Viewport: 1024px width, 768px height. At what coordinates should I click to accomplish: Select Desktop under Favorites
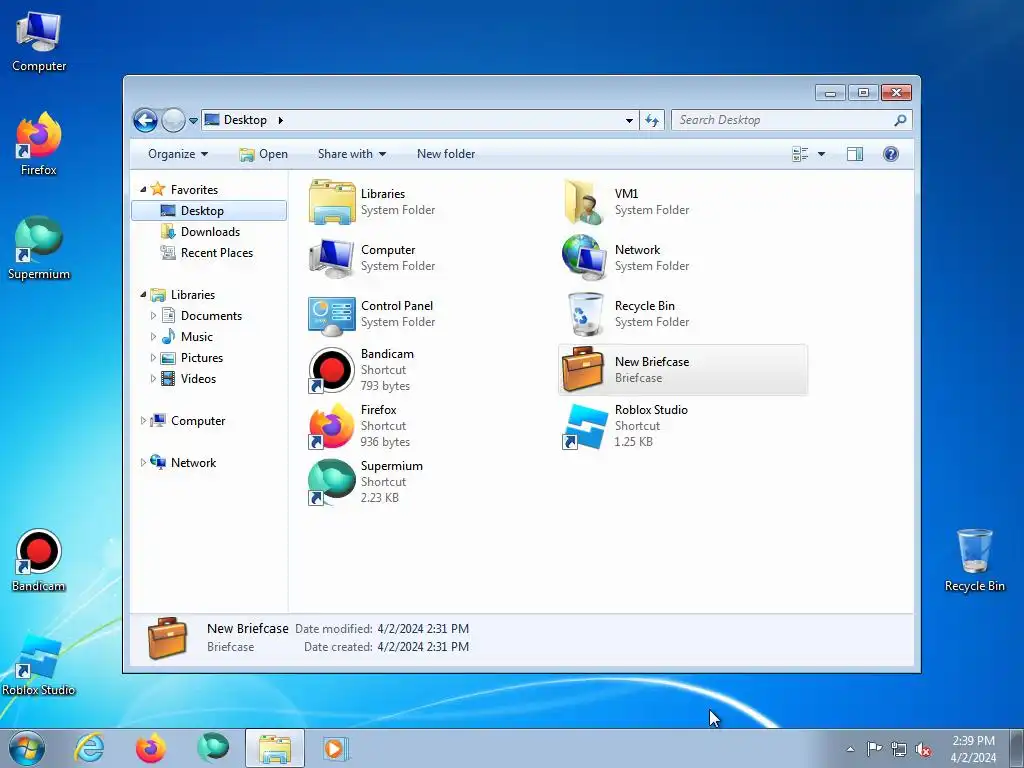209,211
